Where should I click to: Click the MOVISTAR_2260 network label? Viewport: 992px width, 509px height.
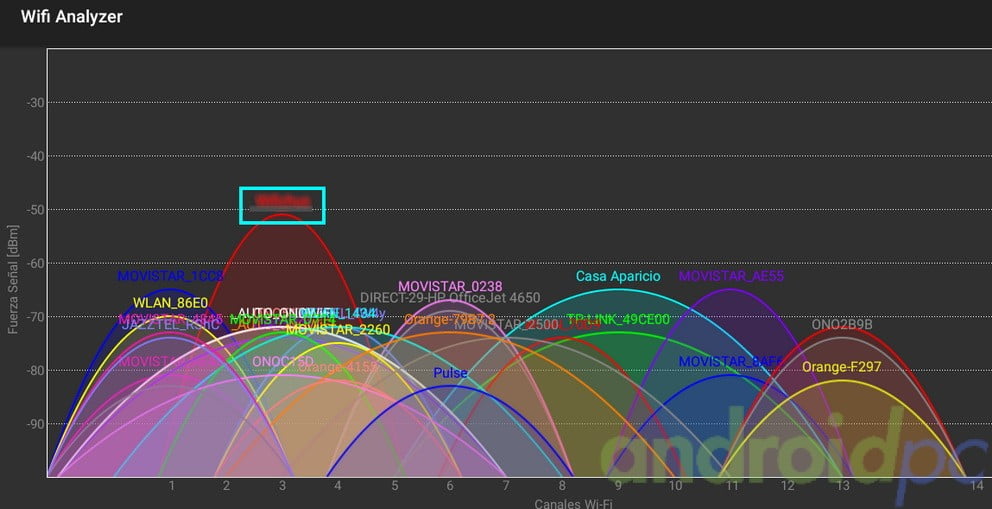pos(338,330)
